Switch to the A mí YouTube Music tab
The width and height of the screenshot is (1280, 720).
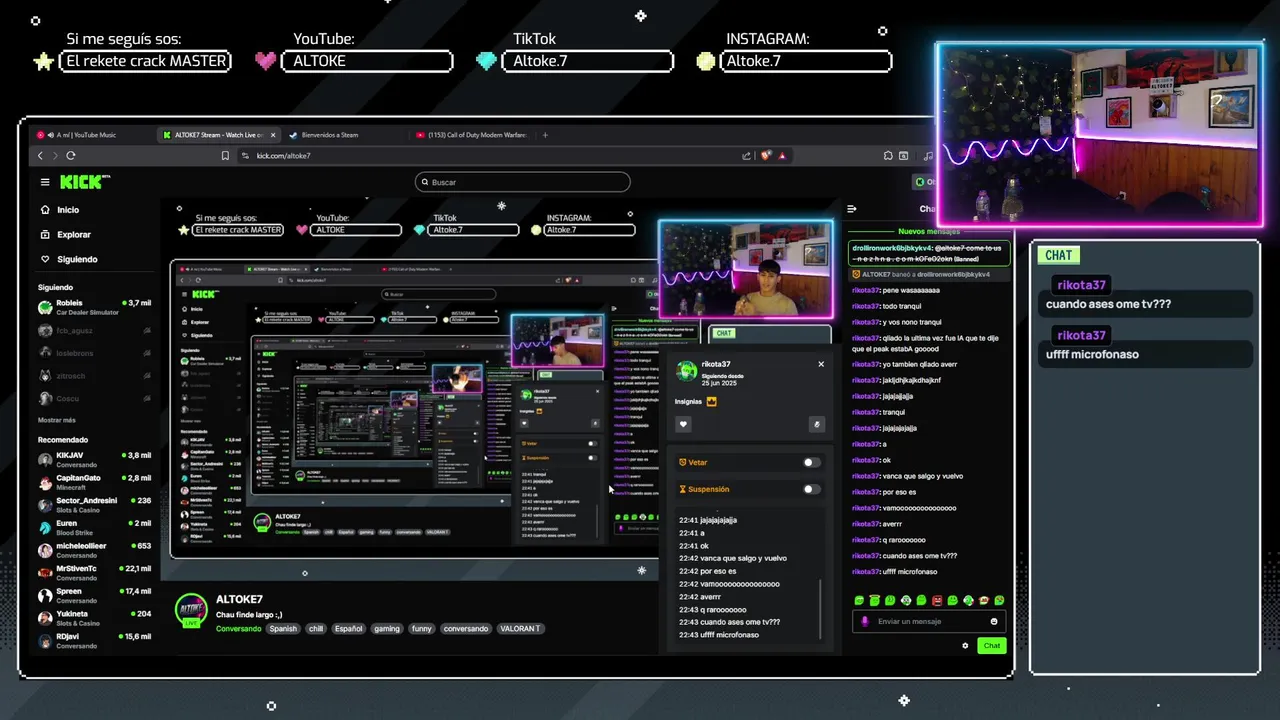coord(92,135)
